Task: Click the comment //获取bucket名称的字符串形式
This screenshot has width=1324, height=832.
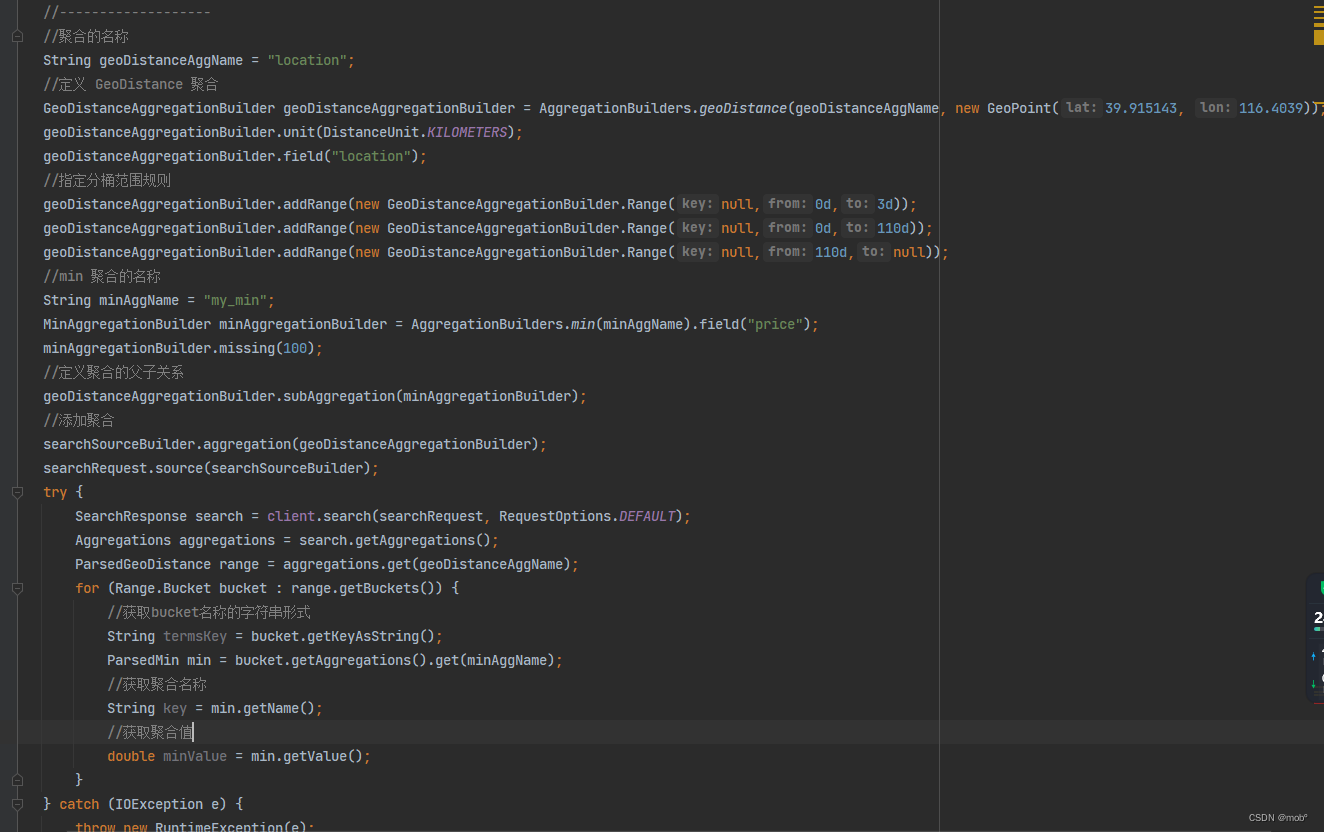Action: pyautogui.click(x=209, y=612)
